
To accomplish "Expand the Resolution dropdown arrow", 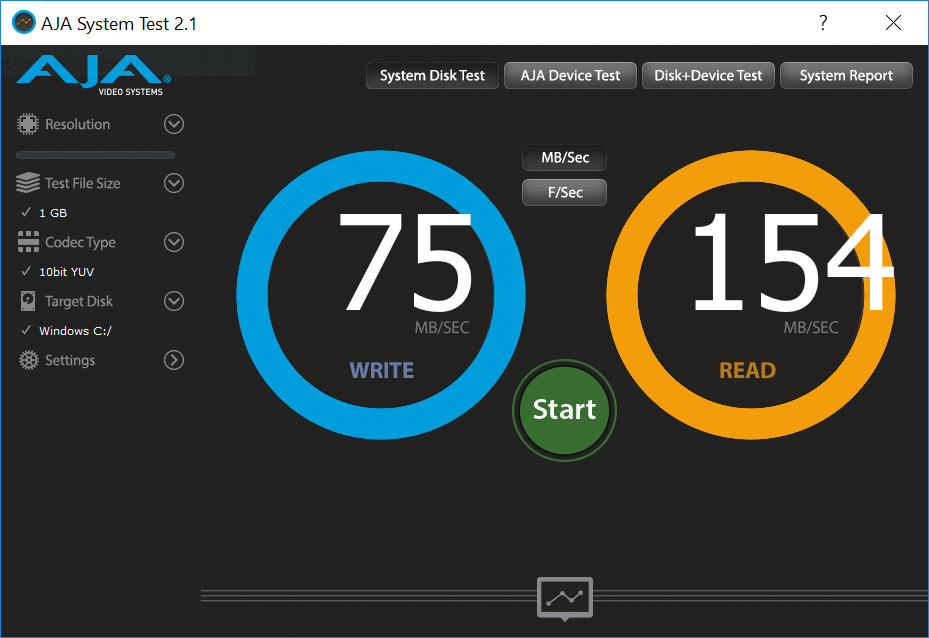I will click(174, 124).
